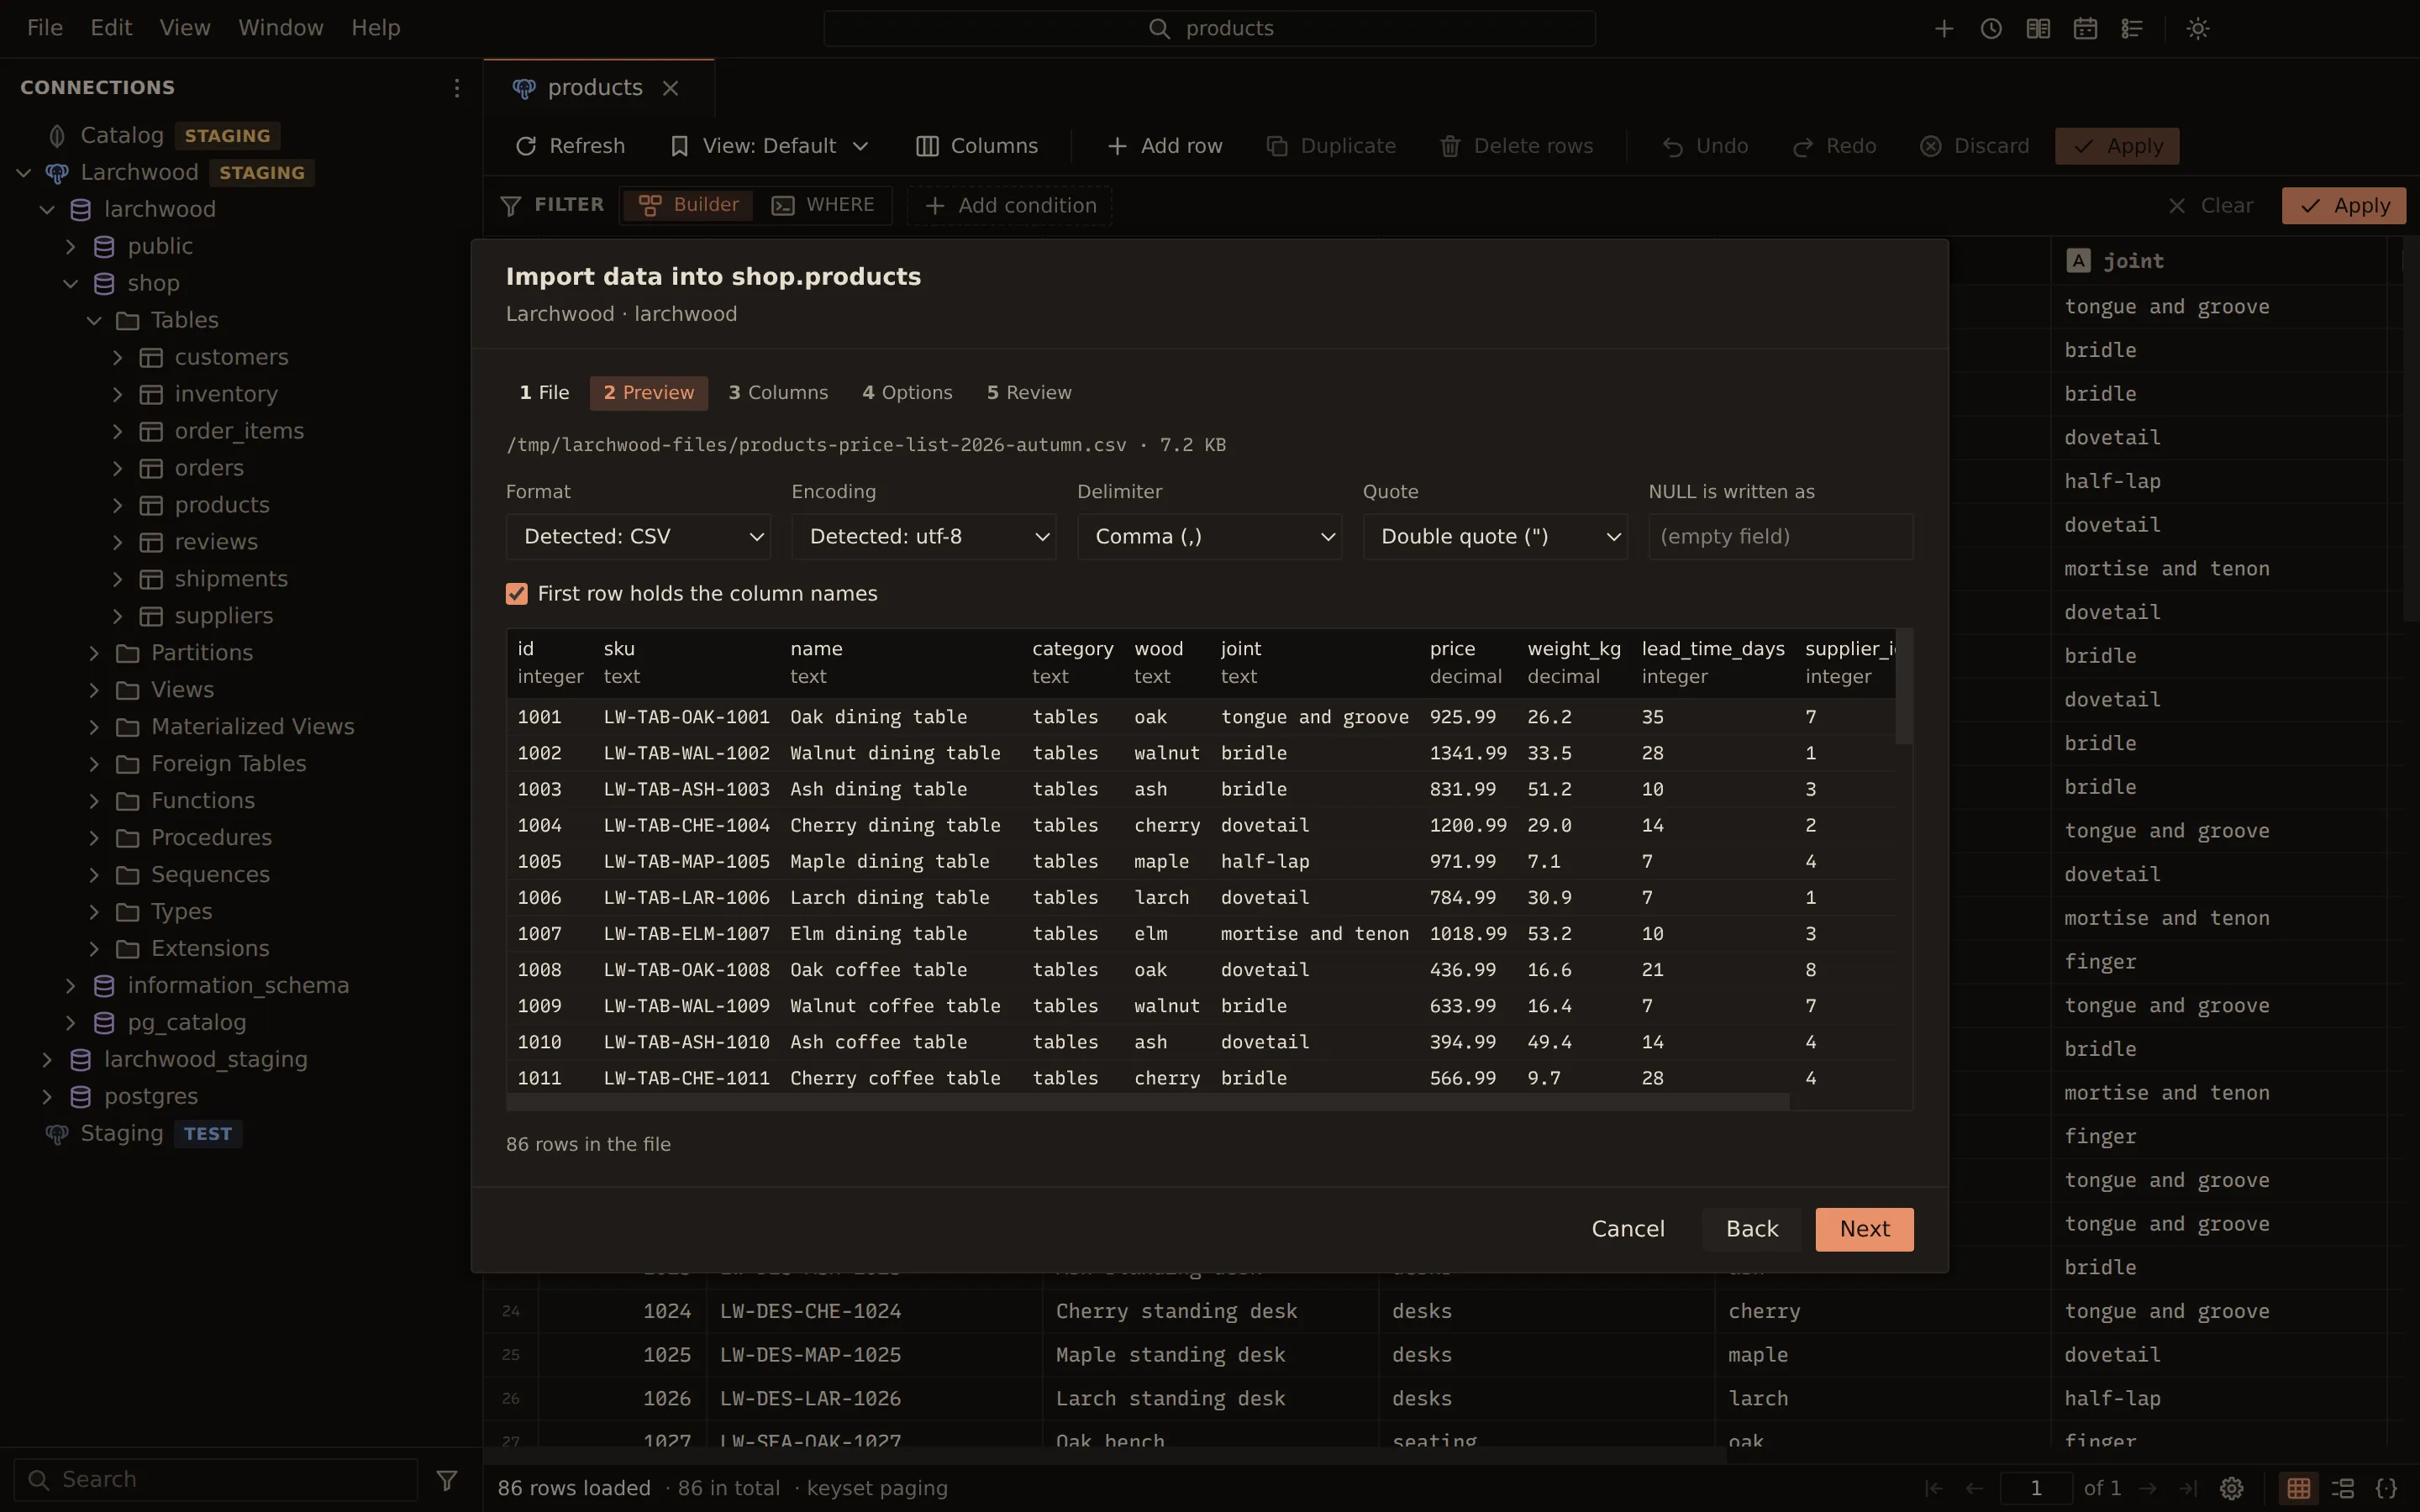The width and height of the screenshot is (2420, 1512).
Task: Open the Window menu
Action: click(x=280, y=28)
